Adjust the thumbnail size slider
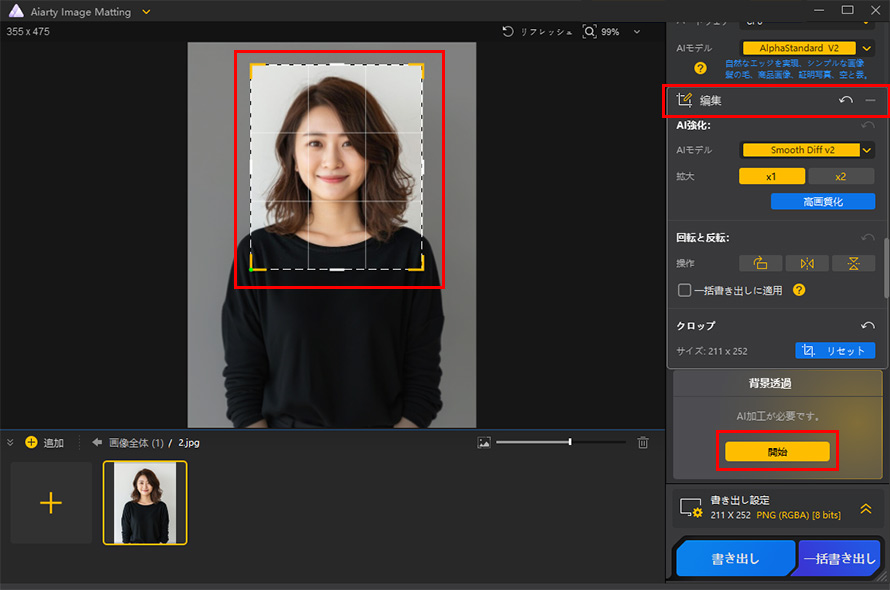 tap(568, 442)
